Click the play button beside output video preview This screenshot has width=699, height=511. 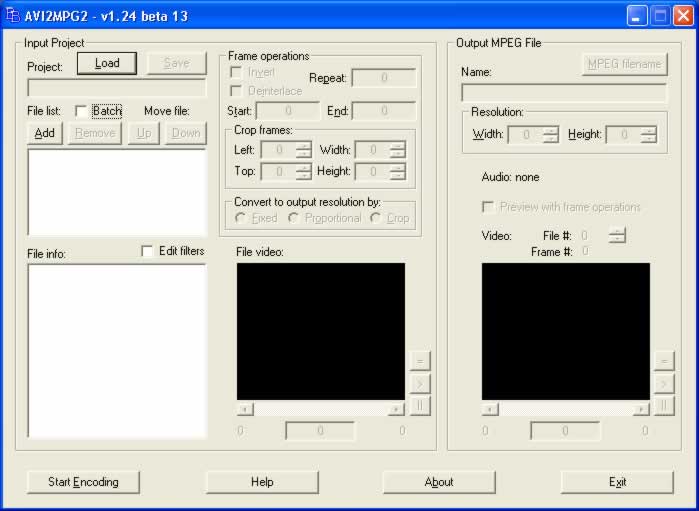click(664, 383)
